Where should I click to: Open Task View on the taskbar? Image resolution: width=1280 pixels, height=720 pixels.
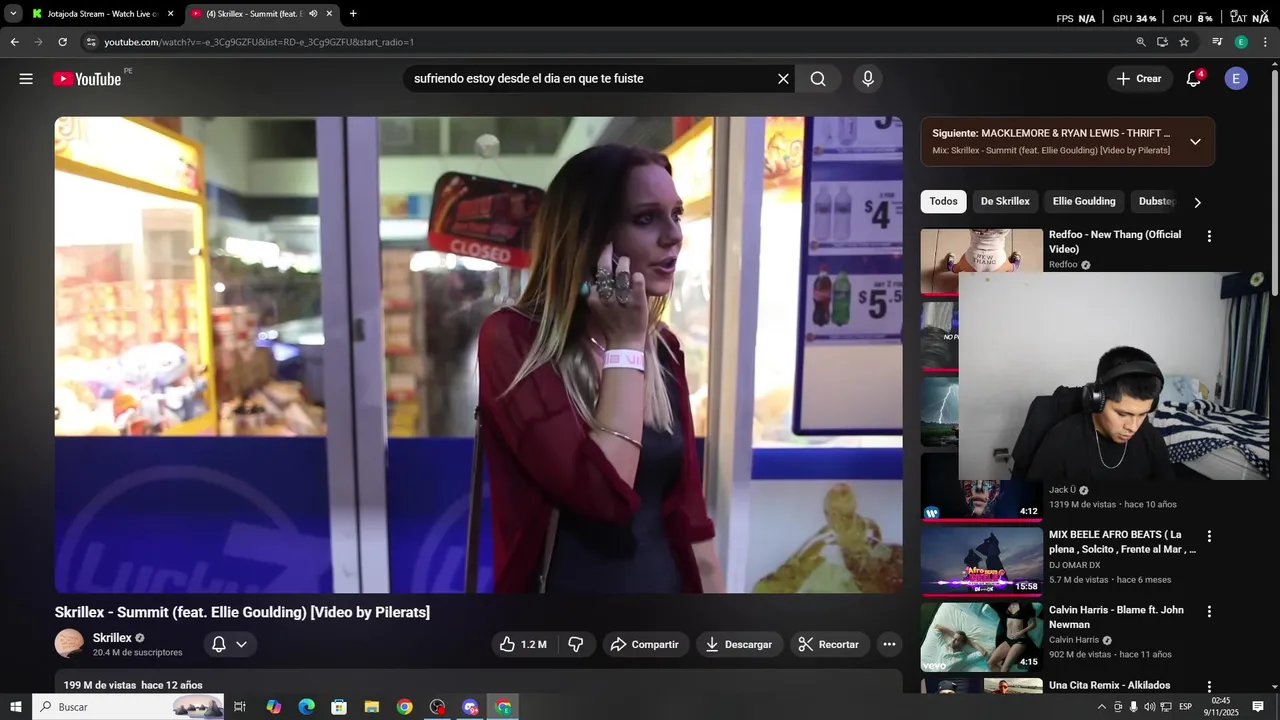pos(240,707)
